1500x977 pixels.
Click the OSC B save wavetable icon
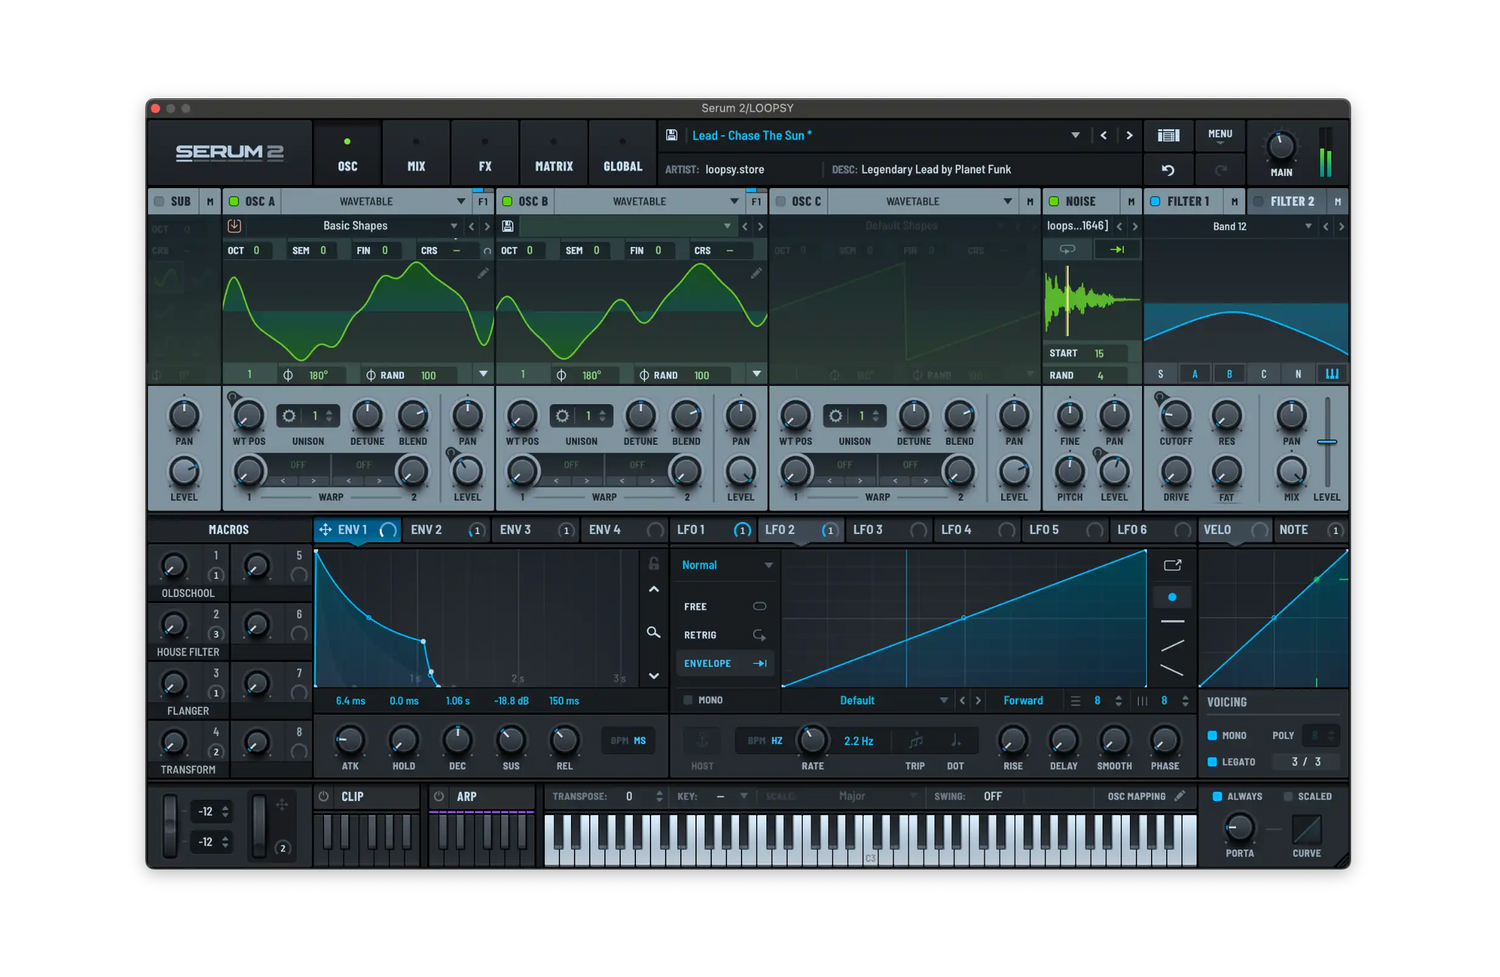pos(508,226)
